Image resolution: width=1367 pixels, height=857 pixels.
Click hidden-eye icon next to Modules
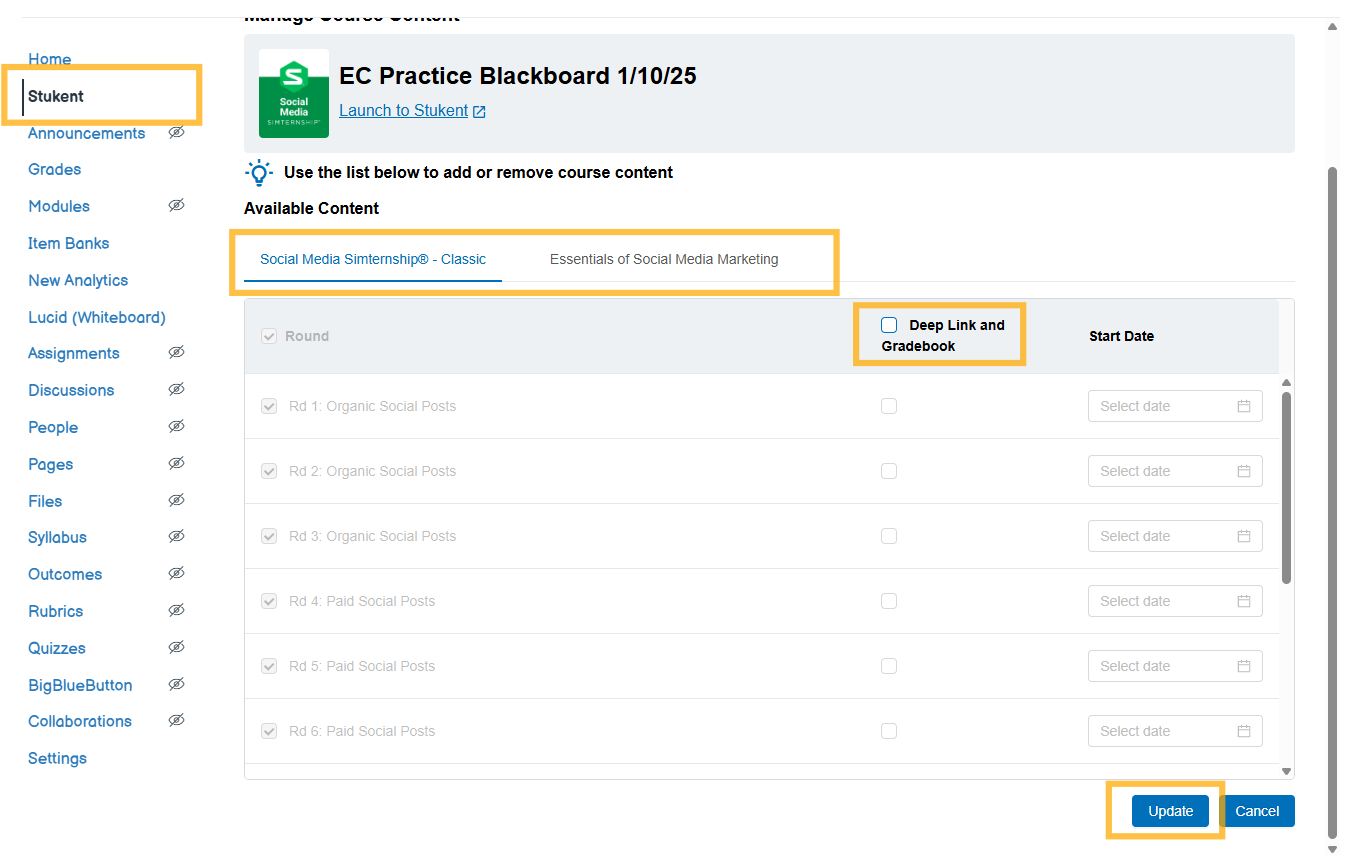click(x=176, y=205)
